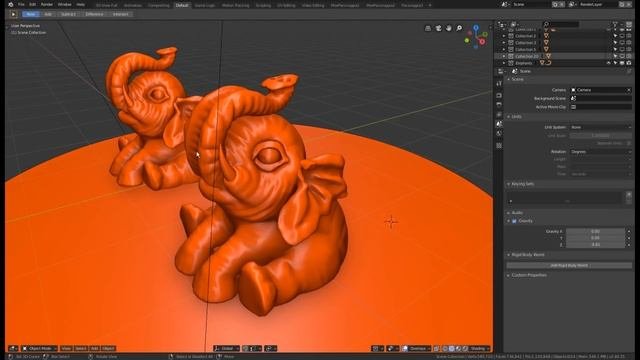The height and width of the screenshot is (360, 640).
Task: Choose the Add selection mode button
Action: tap(48, 14)
